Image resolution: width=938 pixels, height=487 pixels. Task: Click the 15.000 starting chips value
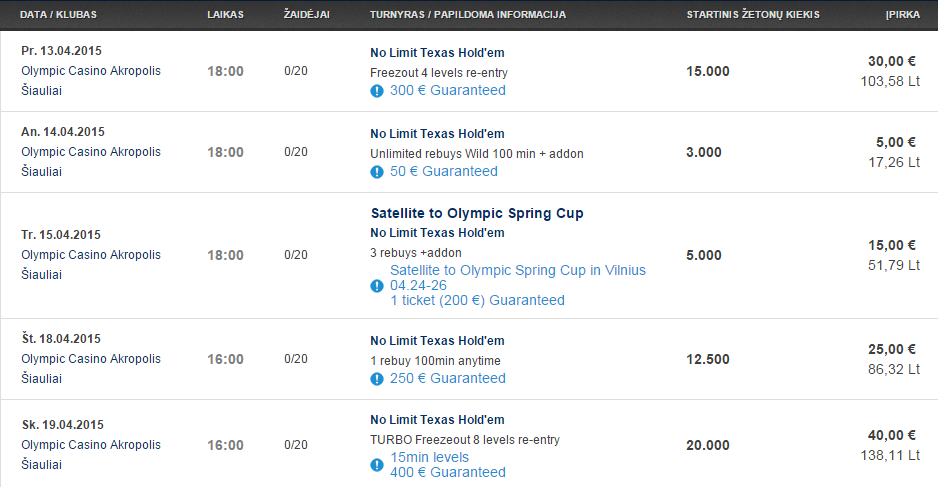tap(708, 71)
